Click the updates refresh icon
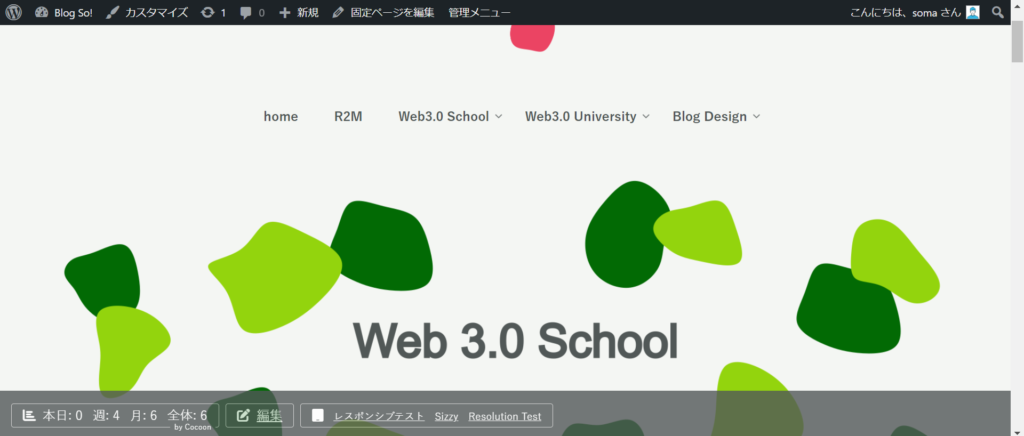The height and width of the screenshot is (436, 1024). coord(207,12)
